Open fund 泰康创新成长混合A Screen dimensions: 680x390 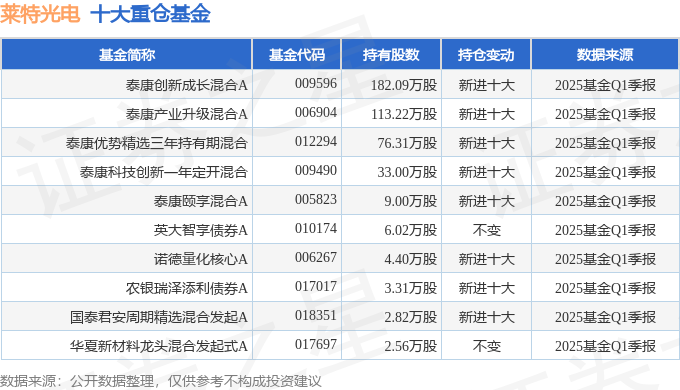tap(186, 85)
